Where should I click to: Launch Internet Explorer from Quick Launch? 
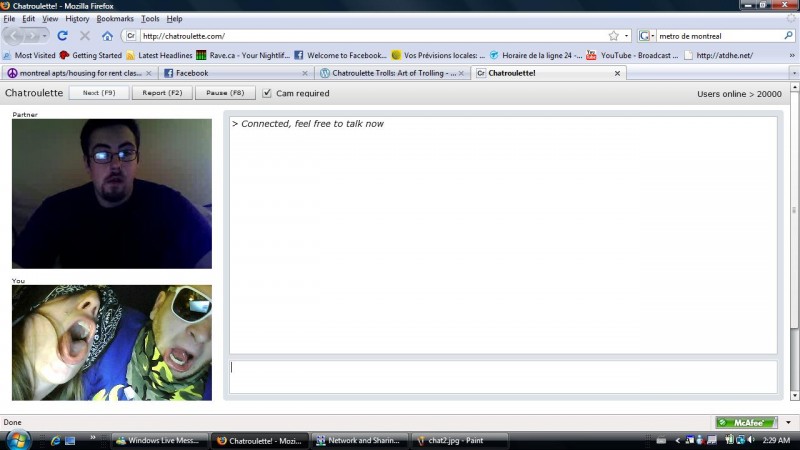pos(55,440)
